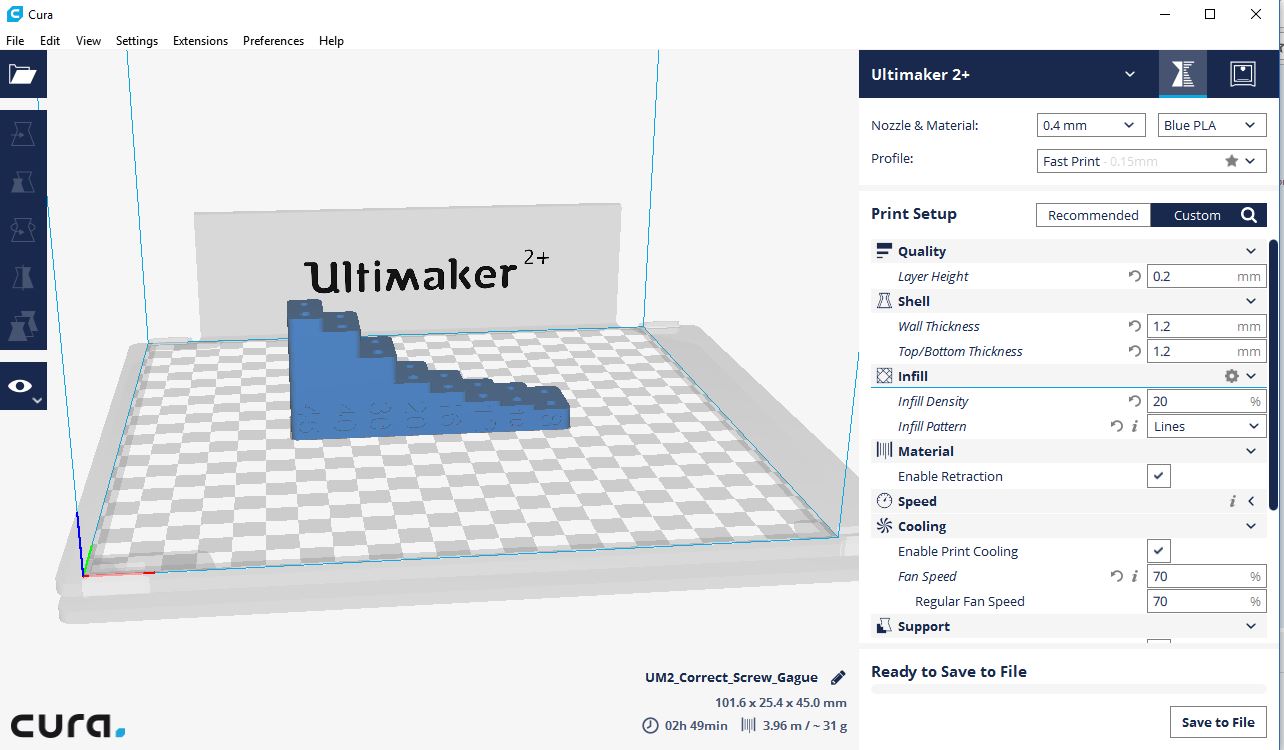Open the Nozzle size 0.4 mm dropdown
The image size is (1284, 750).
1090,125
